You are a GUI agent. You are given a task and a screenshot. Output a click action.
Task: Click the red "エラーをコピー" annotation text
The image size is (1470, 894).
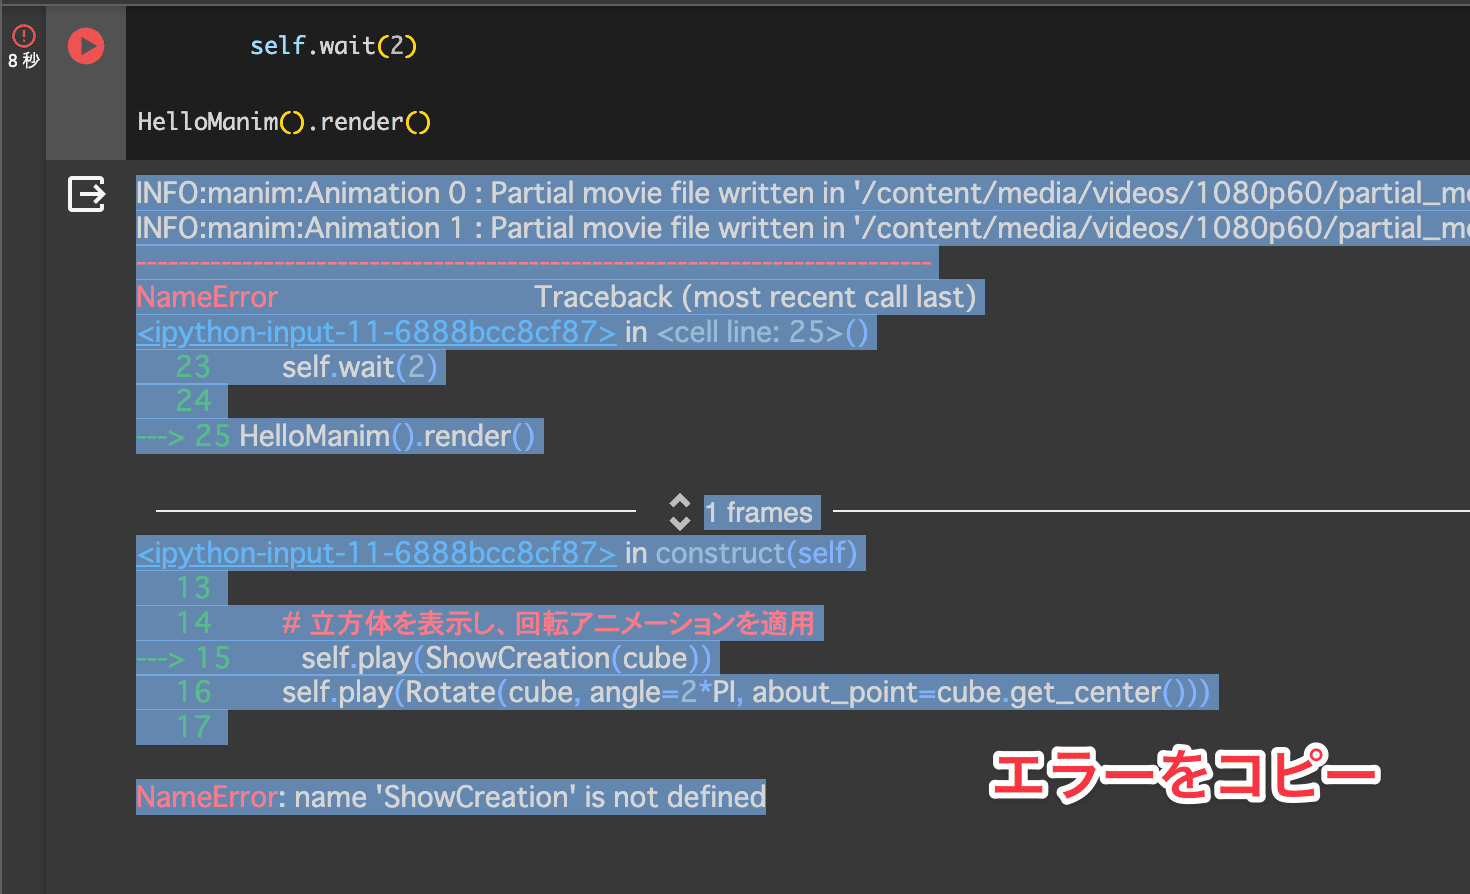[x=1184, y=775]
